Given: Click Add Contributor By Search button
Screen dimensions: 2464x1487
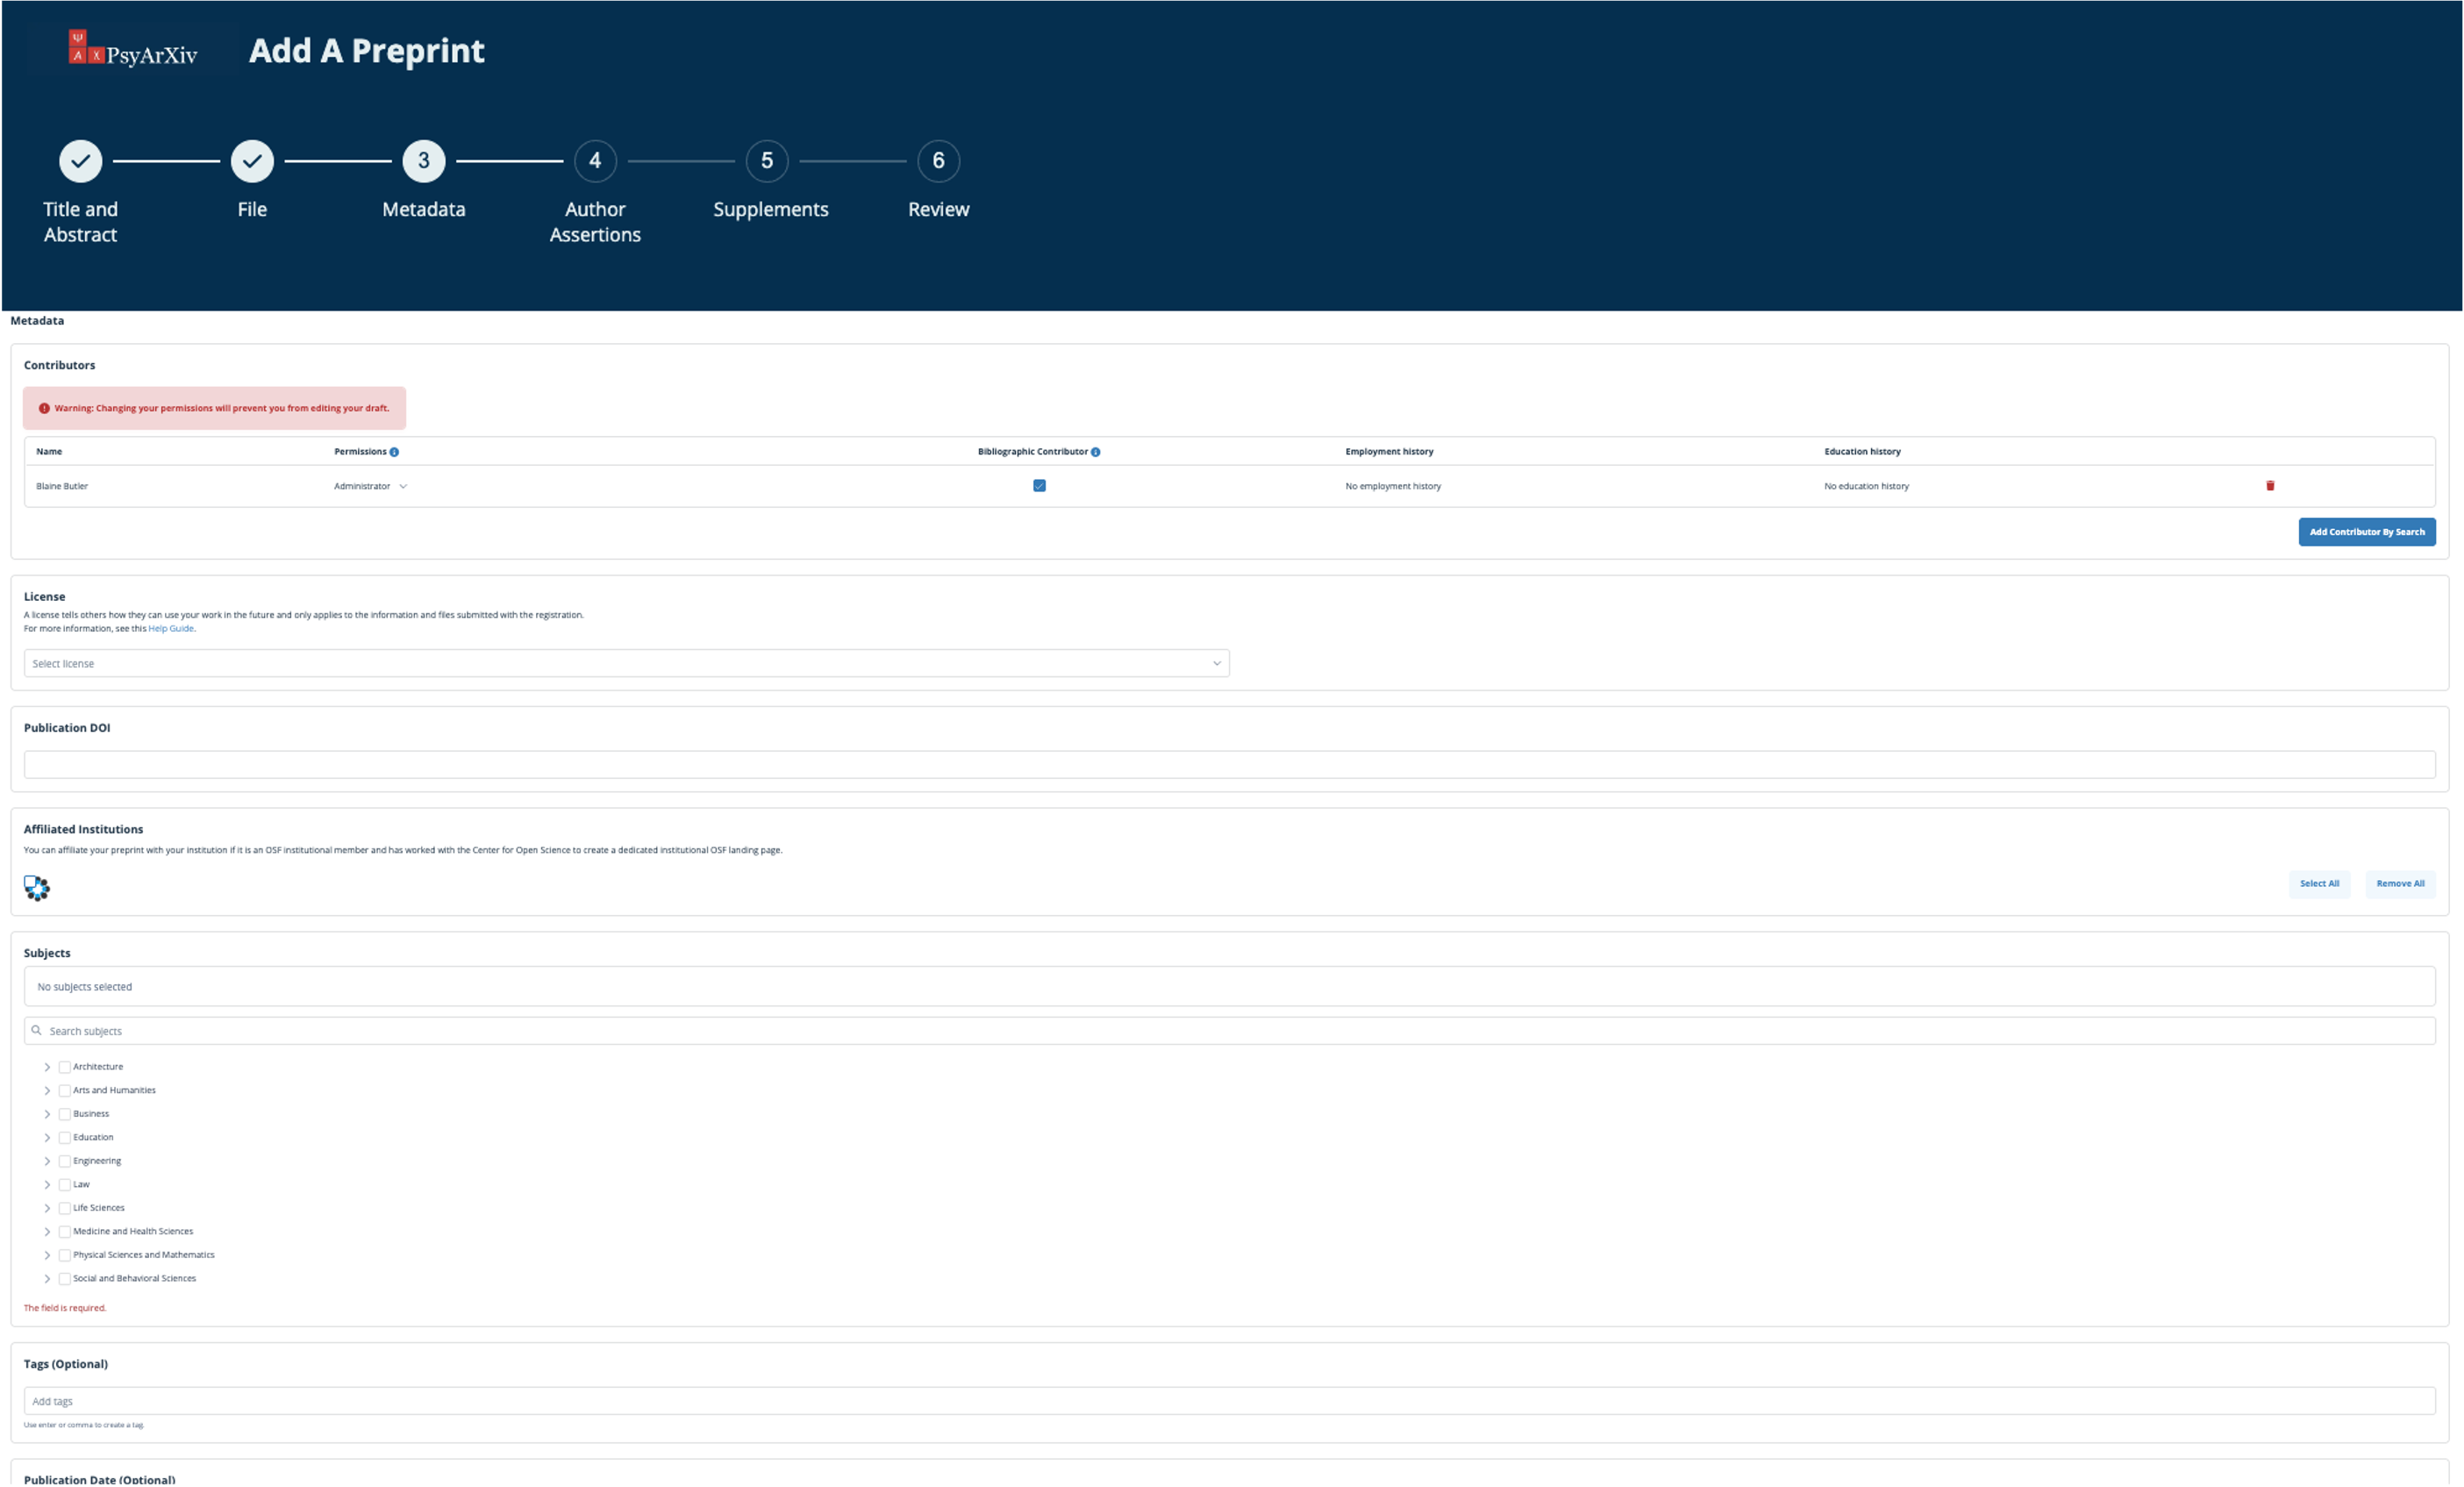Looking at the screenshot, I should [x=2366, y=532].
